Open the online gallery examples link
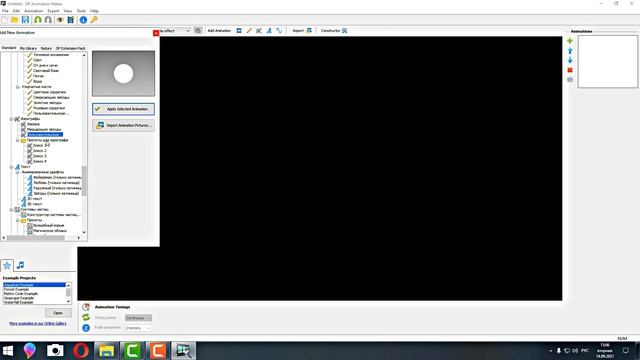 [x=38, y=324]
